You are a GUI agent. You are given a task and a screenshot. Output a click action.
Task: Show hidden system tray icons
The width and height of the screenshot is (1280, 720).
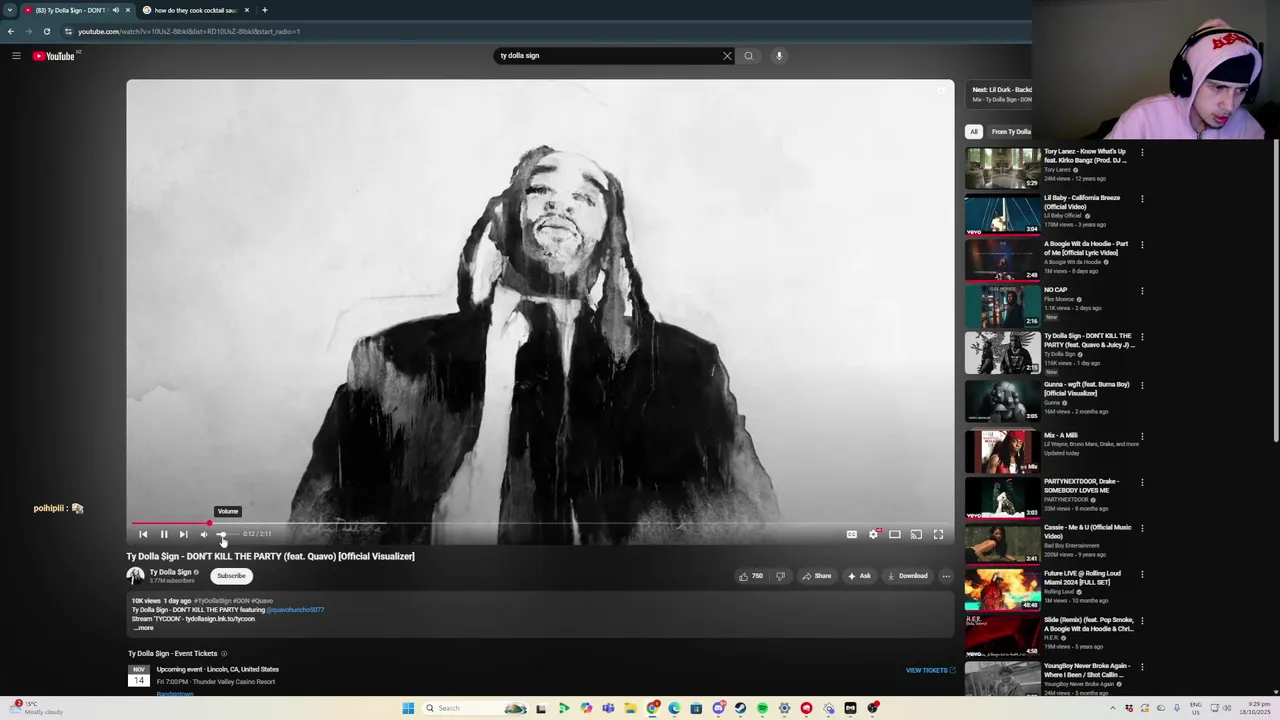pos(1114,708)
